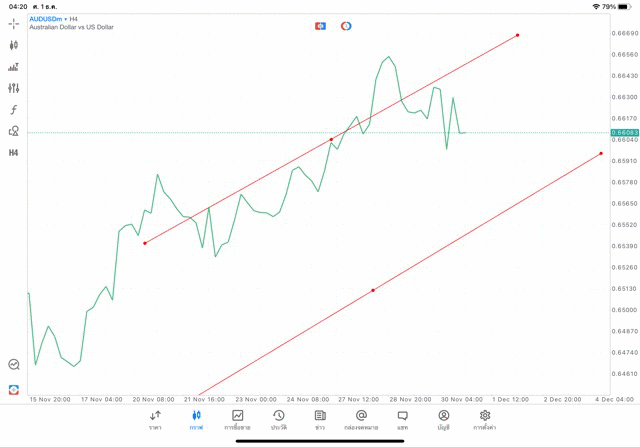Open the Quotes (ราคา) tab
640x447 pixels.
click(155, 420)
